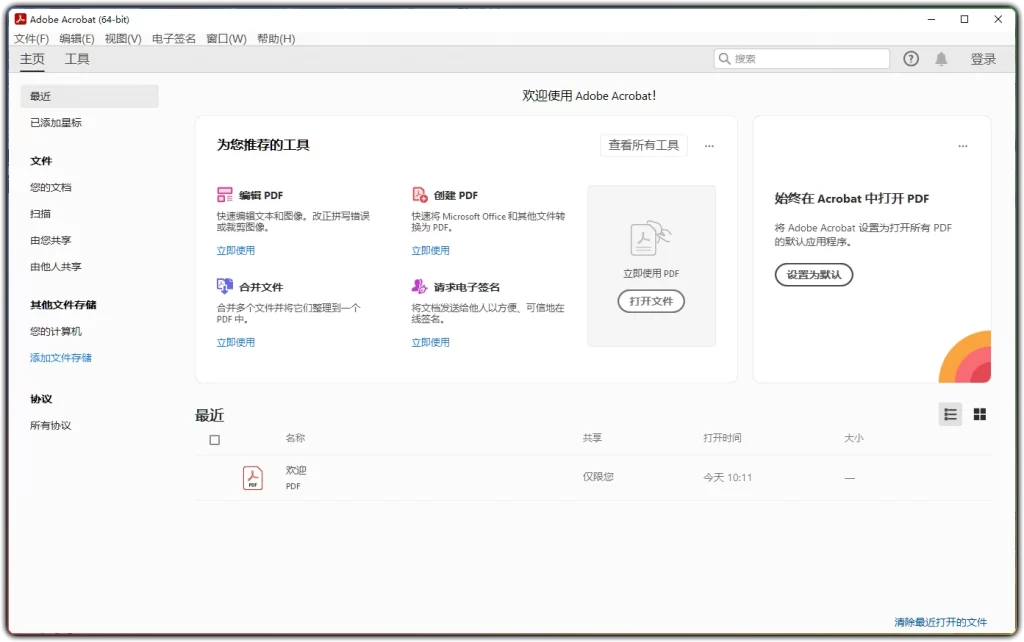Open the 窗口(W) menu
The width and height of the screenshot is (1024, 642).
coord(226,39)
